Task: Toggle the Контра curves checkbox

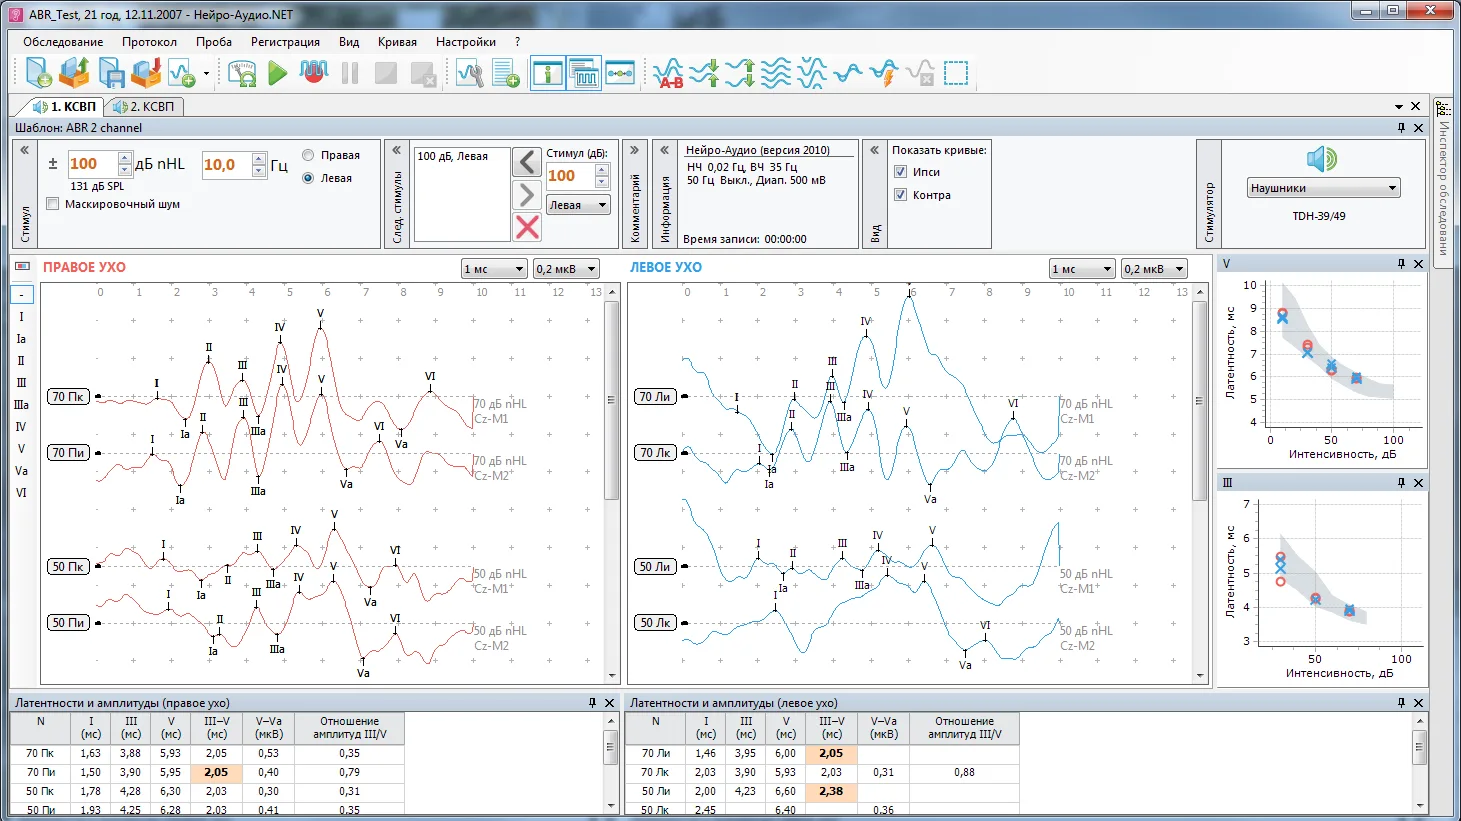Action: 900,195
